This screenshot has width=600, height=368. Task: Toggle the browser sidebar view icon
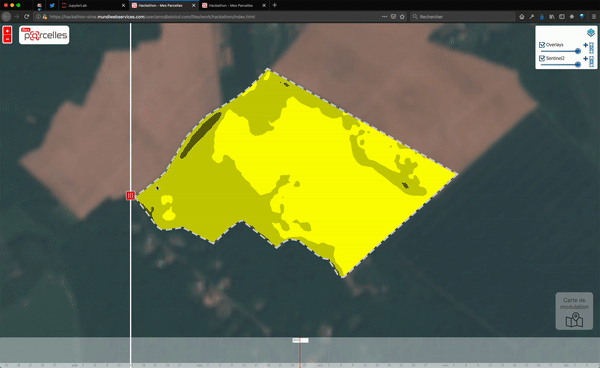[x=562, y=16]
